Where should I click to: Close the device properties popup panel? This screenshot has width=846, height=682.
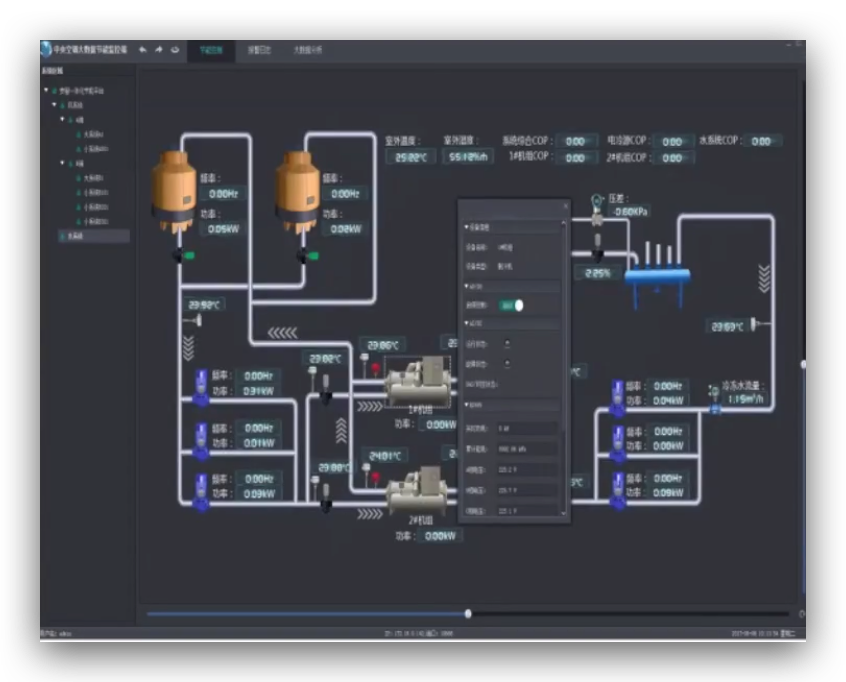point(565,206)
